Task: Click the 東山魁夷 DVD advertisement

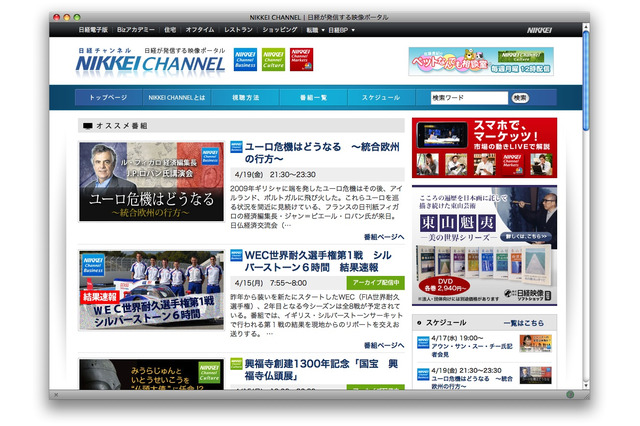Action: point(484,246)
